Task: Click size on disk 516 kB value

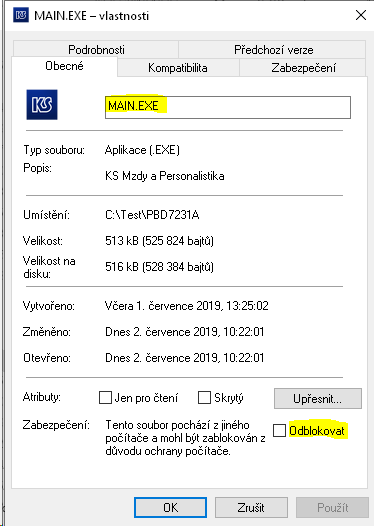Action: [159, 267]
